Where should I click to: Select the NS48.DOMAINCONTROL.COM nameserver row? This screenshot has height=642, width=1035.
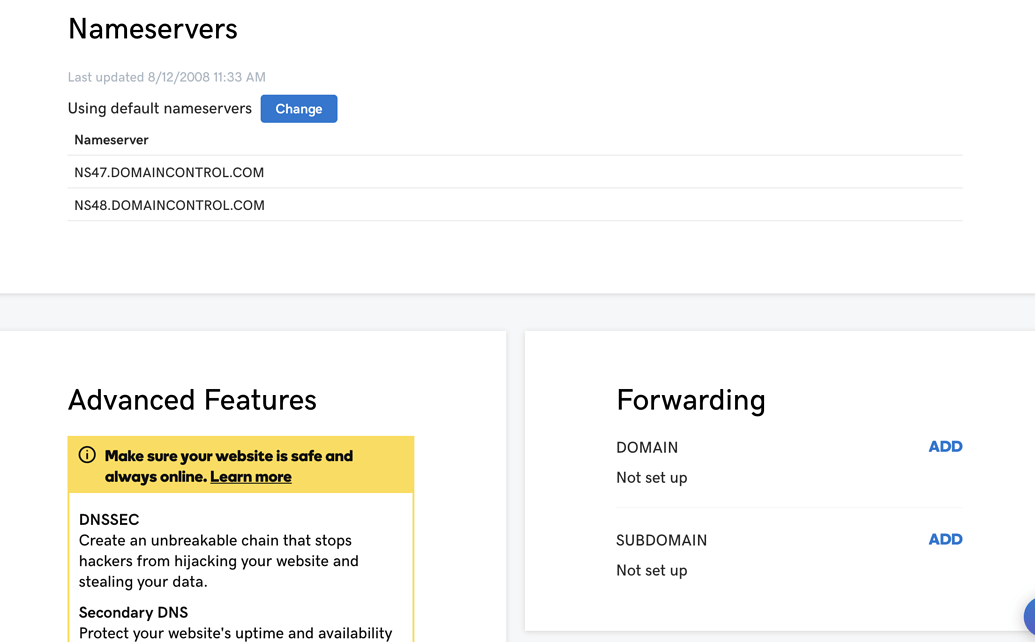[169, 206]
